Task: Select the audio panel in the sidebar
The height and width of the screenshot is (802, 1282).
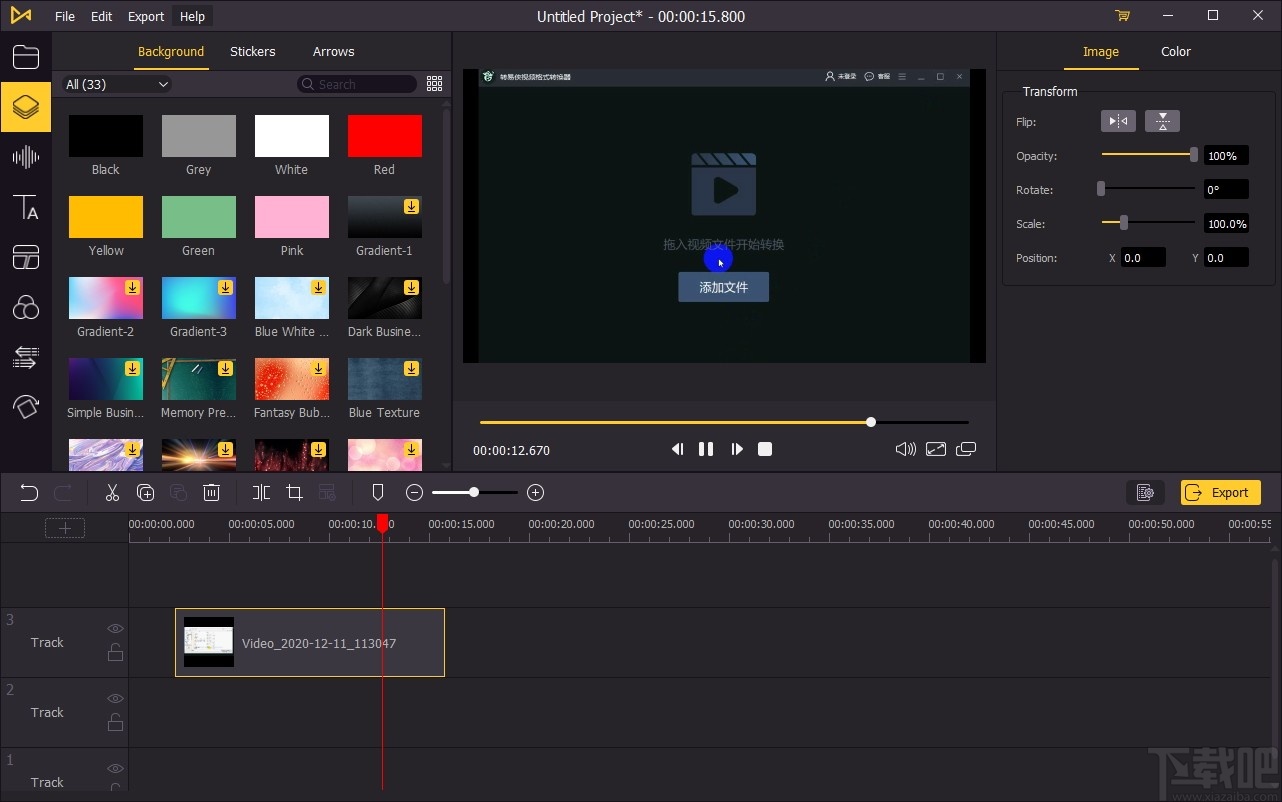Action: pyautogui.click(x=26, y=157)
